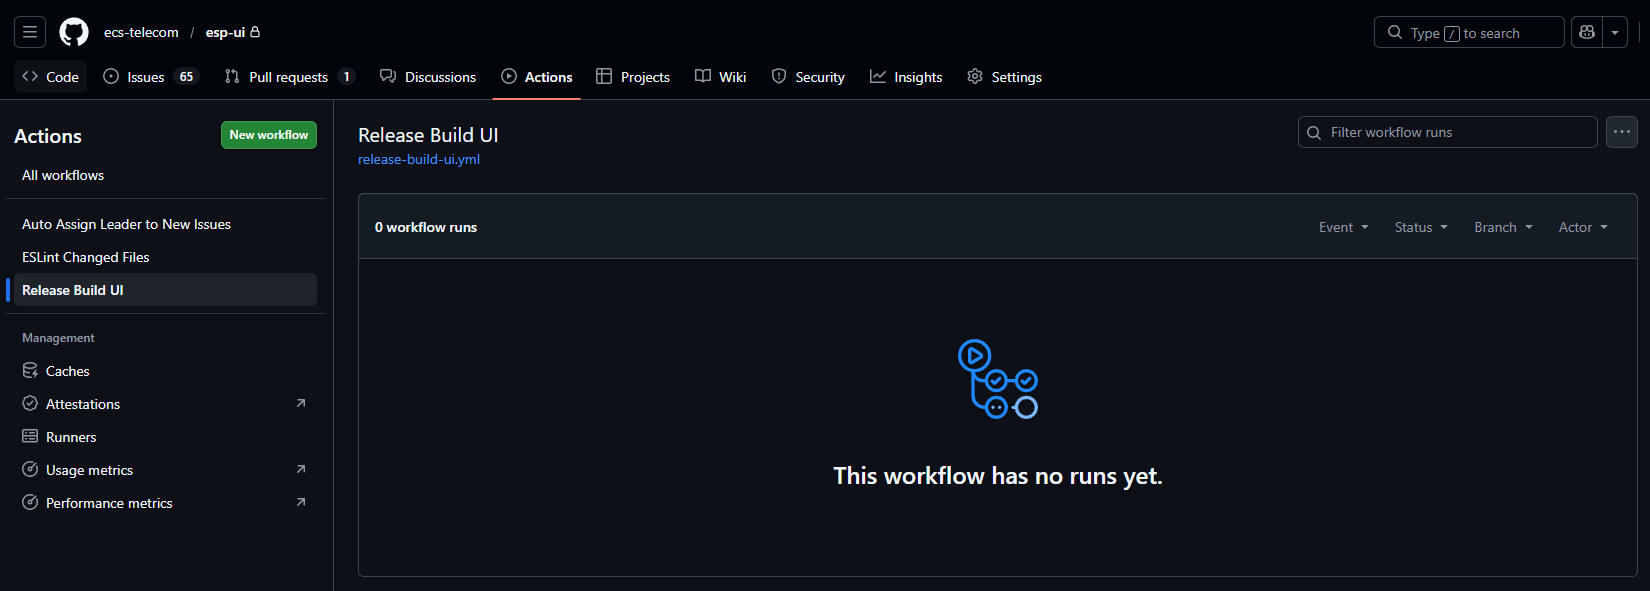This screenshot has width=1650, height=591.
Task: Open the Copilot icon button
Action: [1587, 32]
